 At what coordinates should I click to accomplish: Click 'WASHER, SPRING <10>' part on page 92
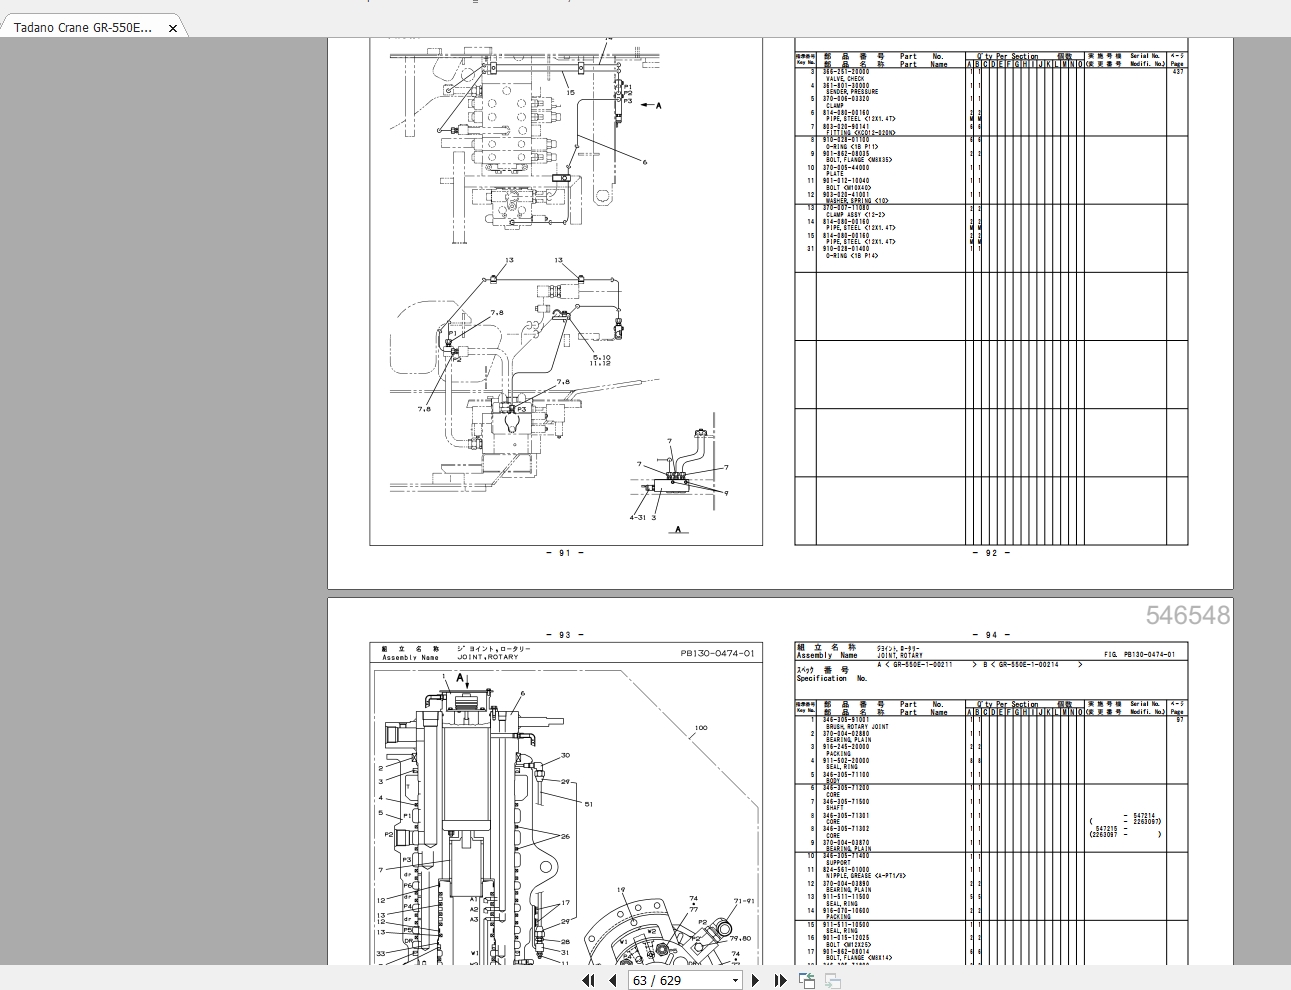[x=857, y=201]
